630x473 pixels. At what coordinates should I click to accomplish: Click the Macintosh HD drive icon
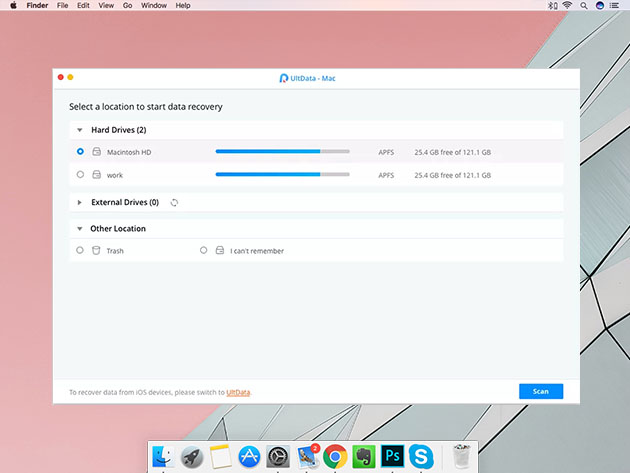[x=96, y=152]
